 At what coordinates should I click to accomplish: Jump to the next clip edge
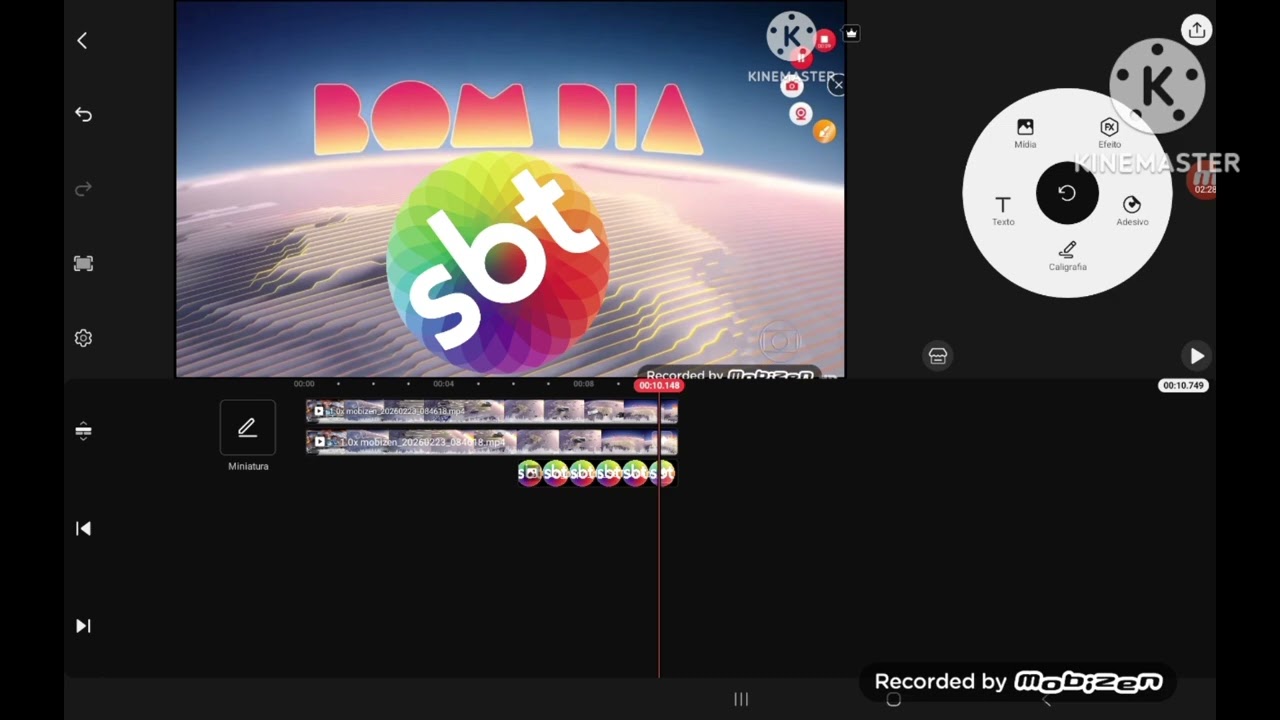(x=83, y=626)
